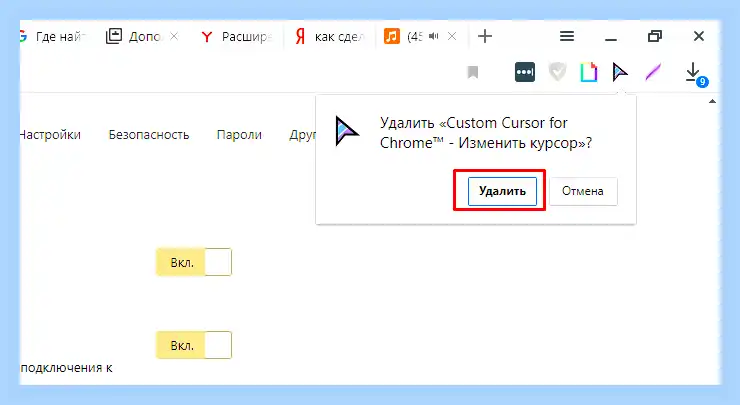Click the bookmark flag icon
This screenshot has width=740, height=405.
pos(473,72)
